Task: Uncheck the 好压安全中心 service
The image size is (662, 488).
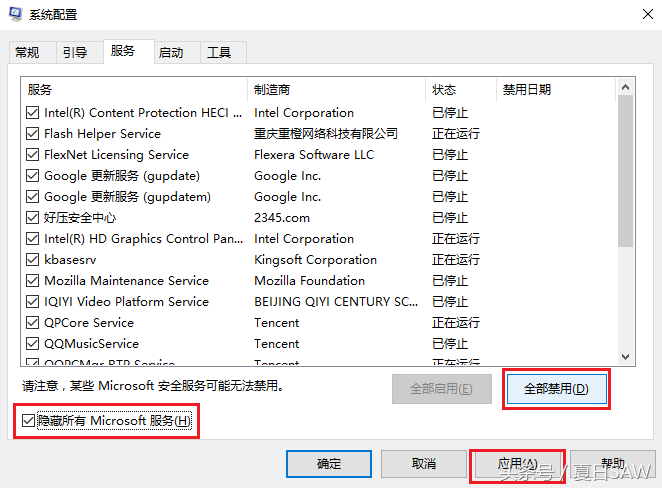Action: 33,218
